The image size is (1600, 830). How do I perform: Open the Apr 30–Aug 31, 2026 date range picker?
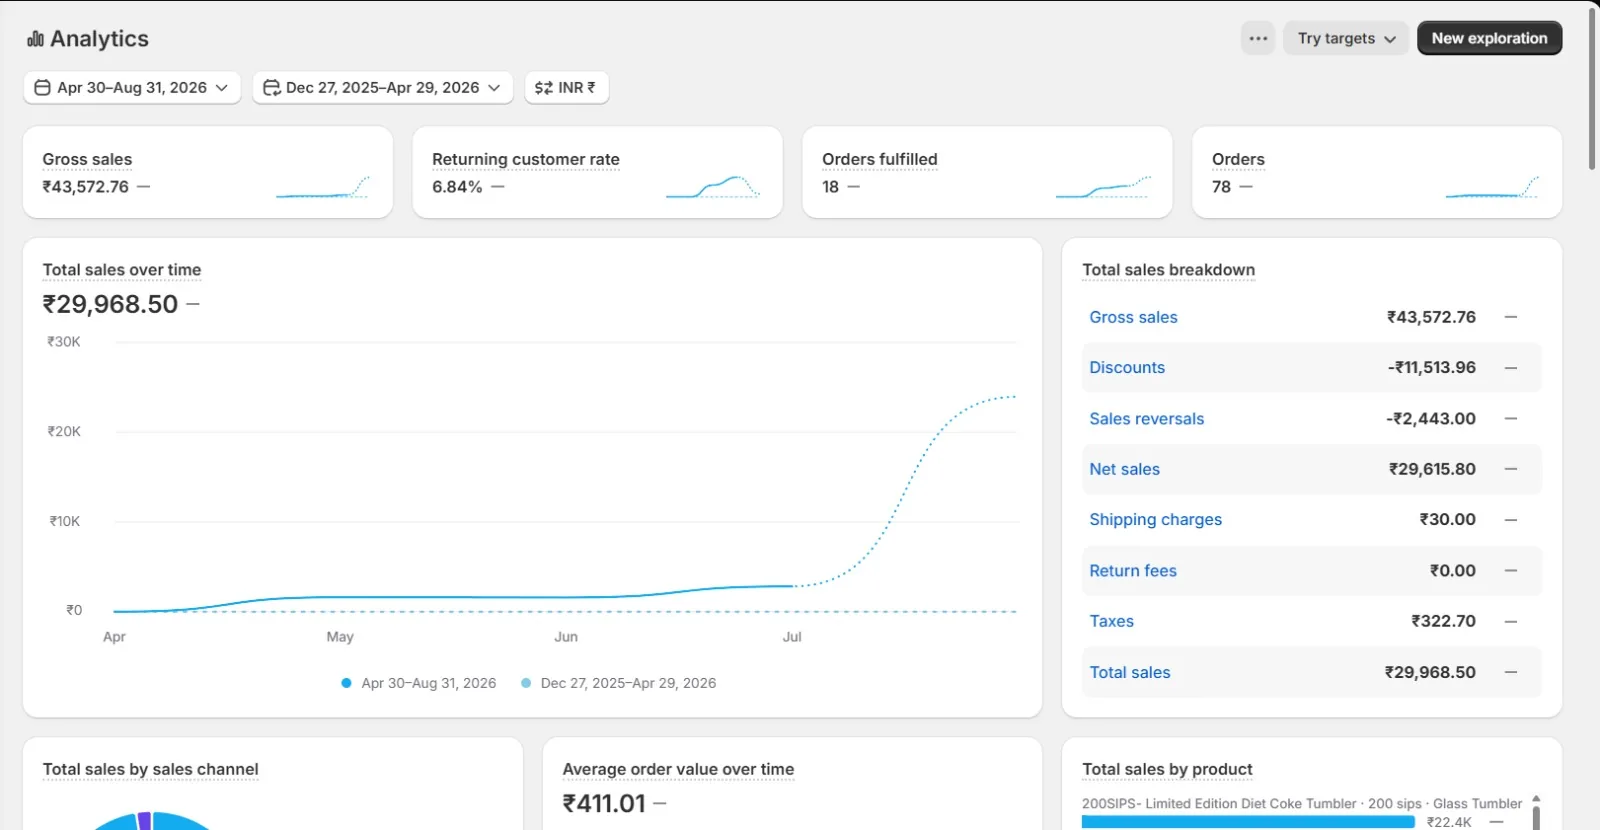click(132, 87)
